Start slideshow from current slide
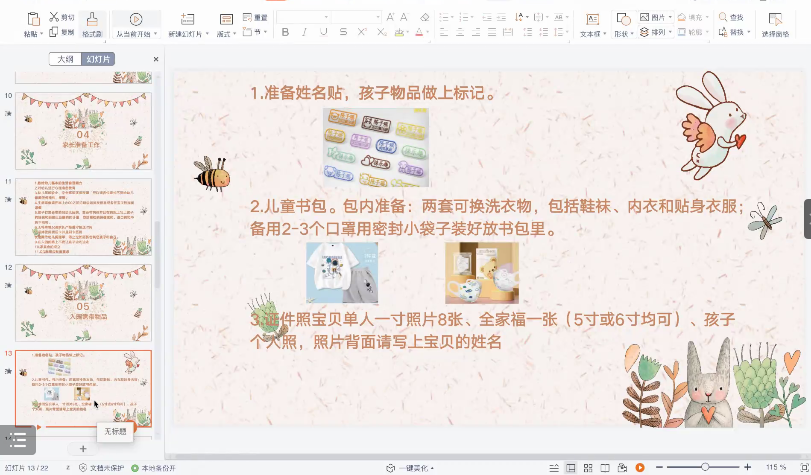811x475 pixels. (136, 20)
